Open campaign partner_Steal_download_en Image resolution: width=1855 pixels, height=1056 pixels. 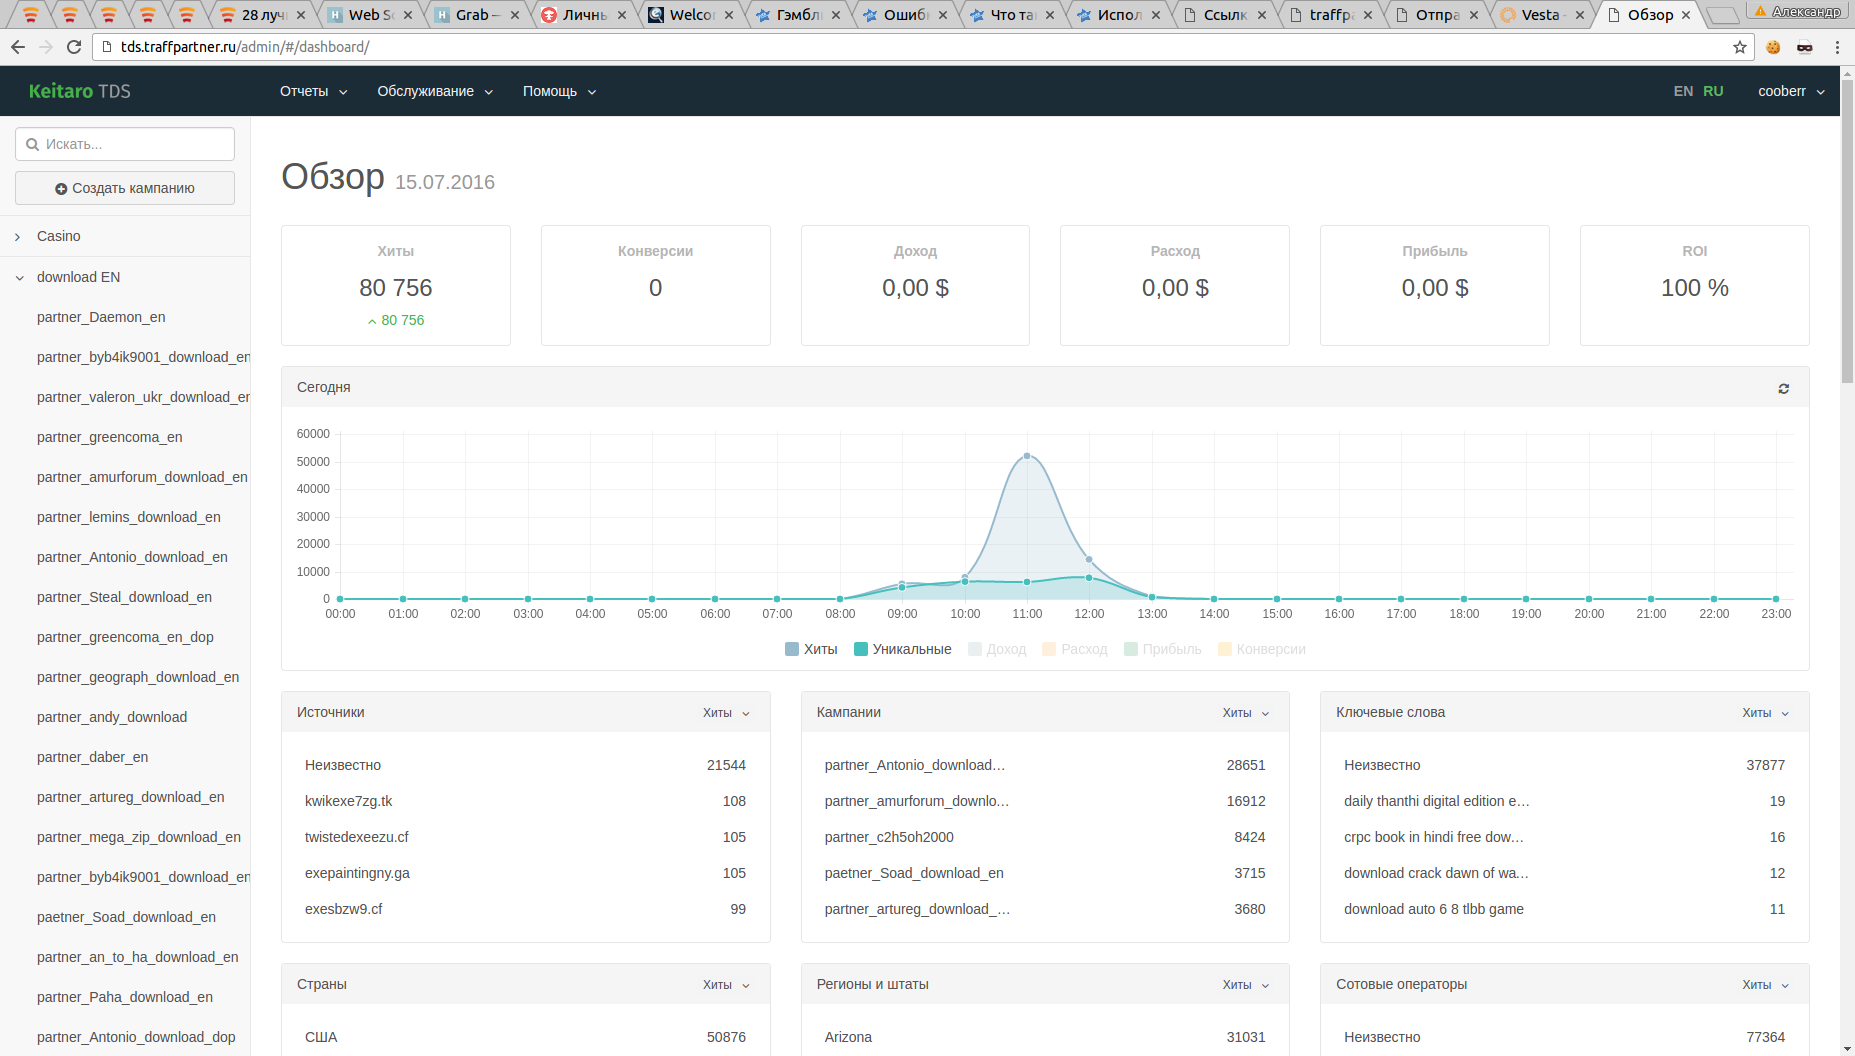124,597
